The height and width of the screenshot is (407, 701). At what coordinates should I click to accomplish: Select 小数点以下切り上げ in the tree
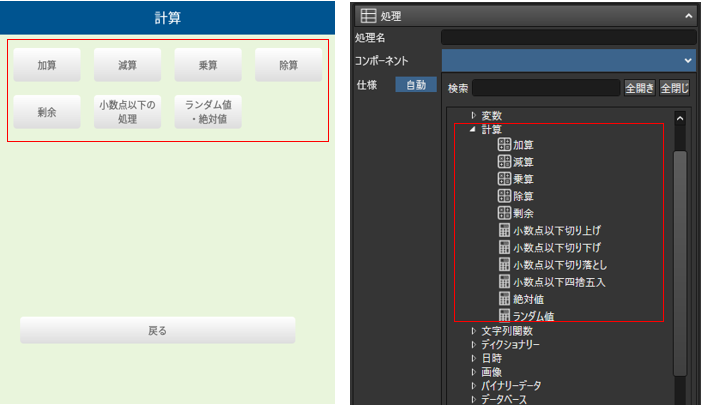click(x=557, y=230)
